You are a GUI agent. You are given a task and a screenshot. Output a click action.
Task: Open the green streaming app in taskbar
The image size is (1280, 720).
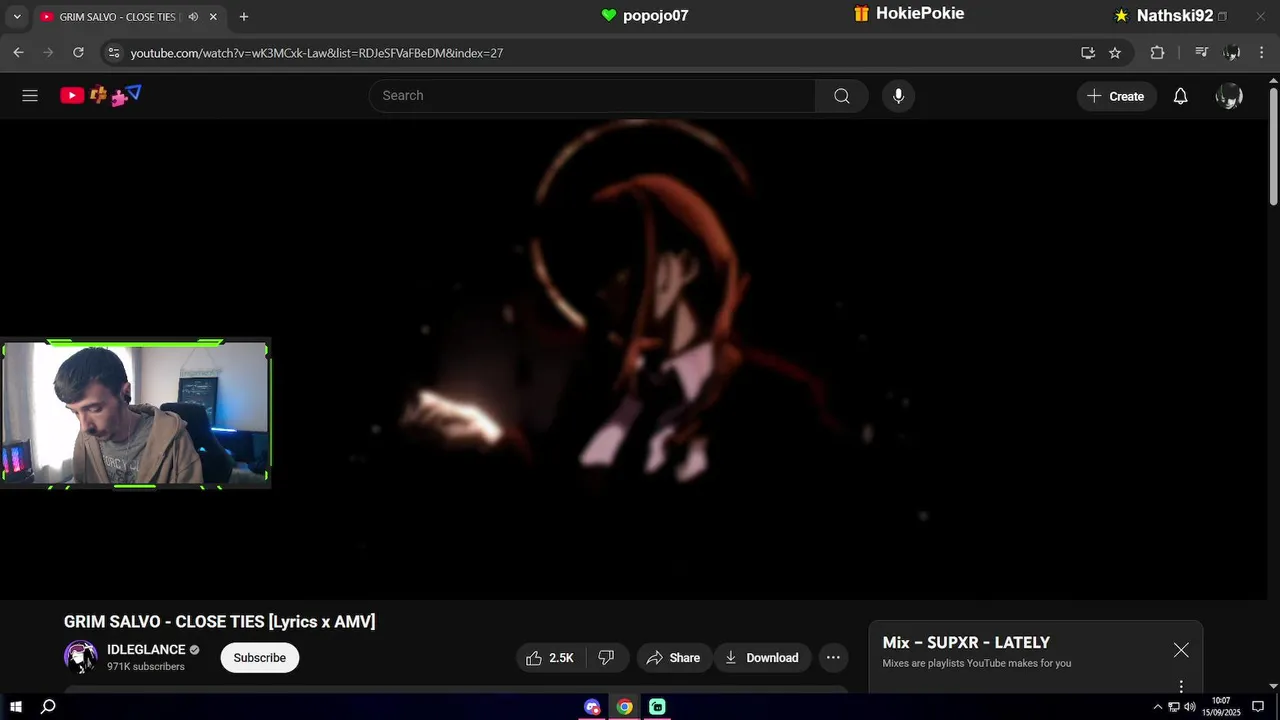(657, 707)
